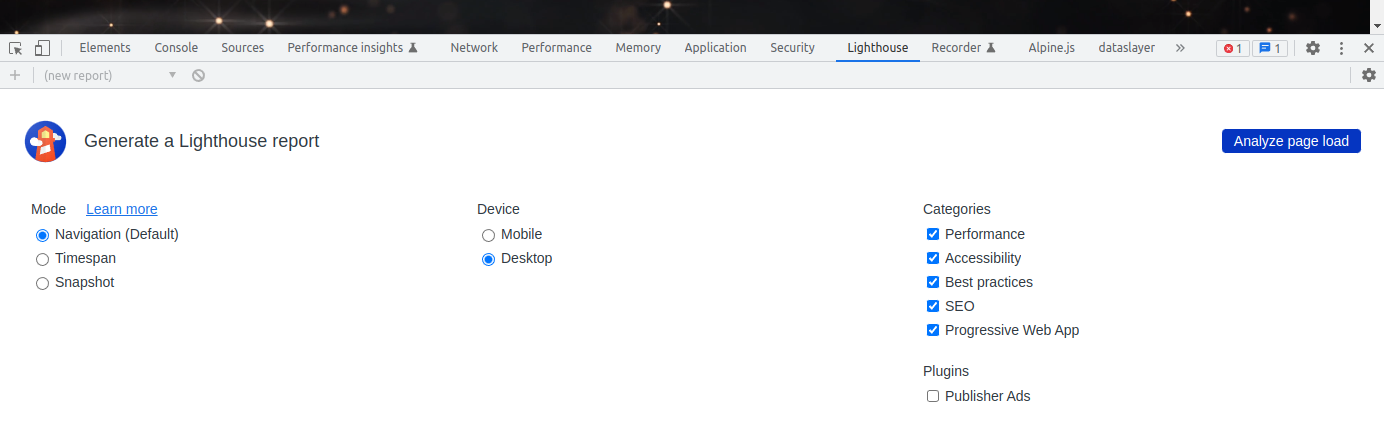Screen dimensions: 1384x439
Task: Toggle the device toolbar icon
Action: (x=42, y=48)
